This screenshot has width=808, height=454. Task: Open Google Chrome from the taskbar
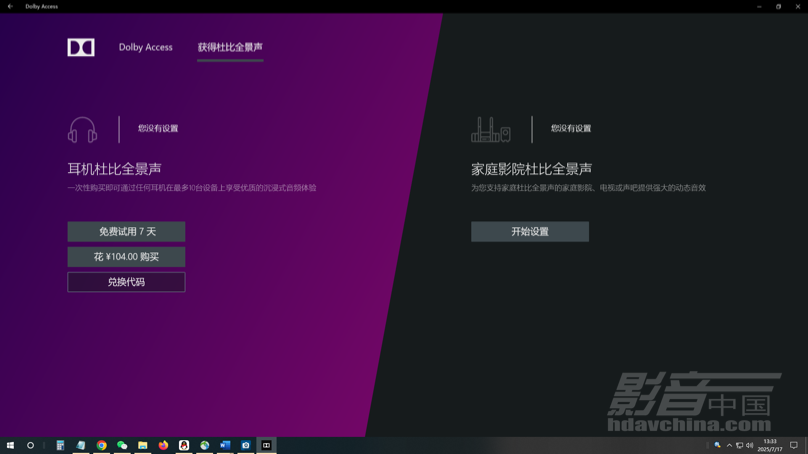coord(101,446)
